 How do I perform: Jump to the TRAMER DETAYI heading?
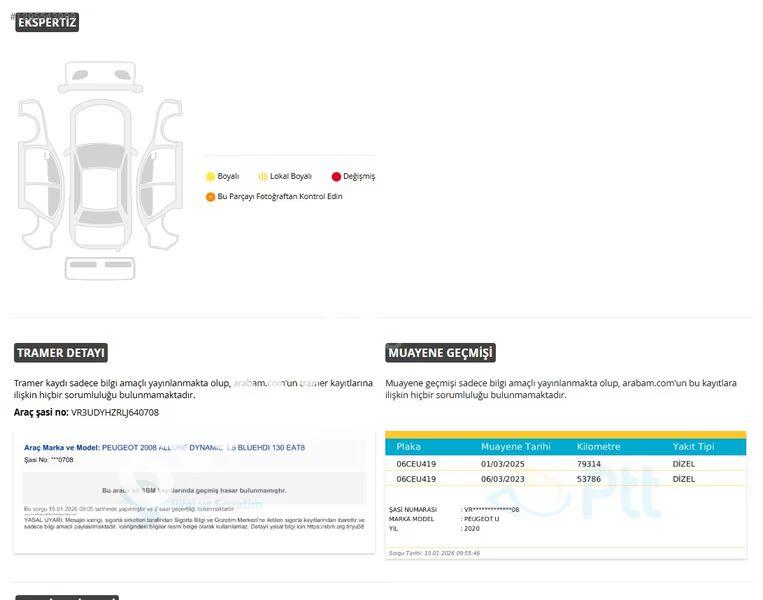click(60, 353)
